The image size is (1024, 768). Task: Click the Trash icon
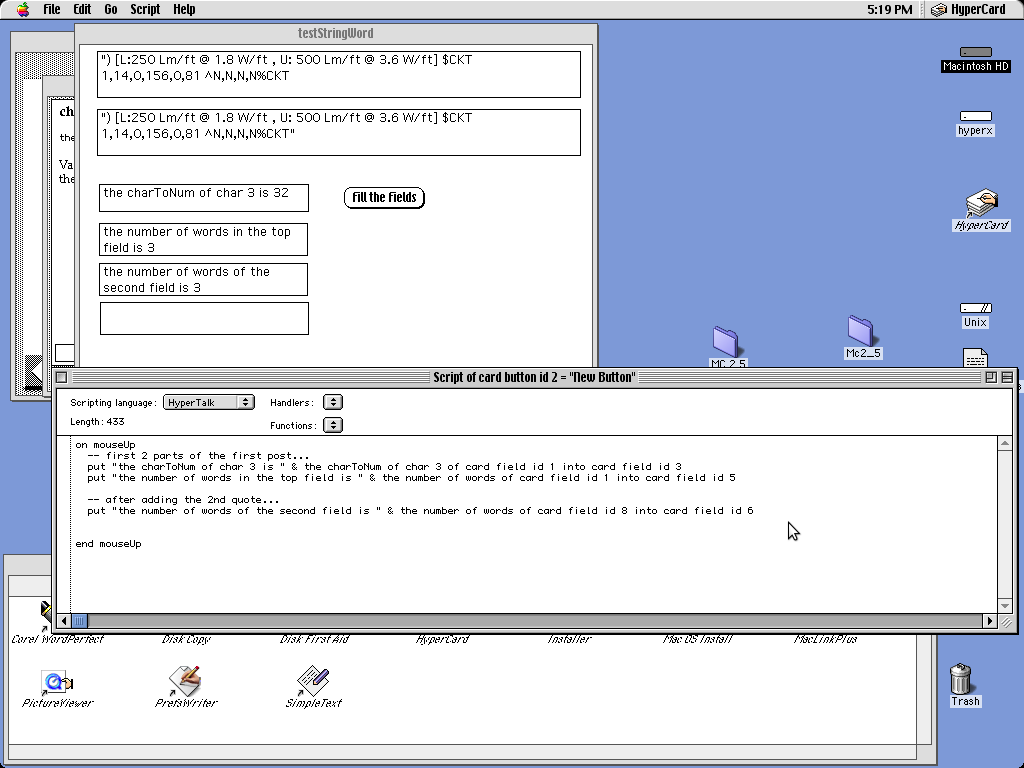pos(962,679)
